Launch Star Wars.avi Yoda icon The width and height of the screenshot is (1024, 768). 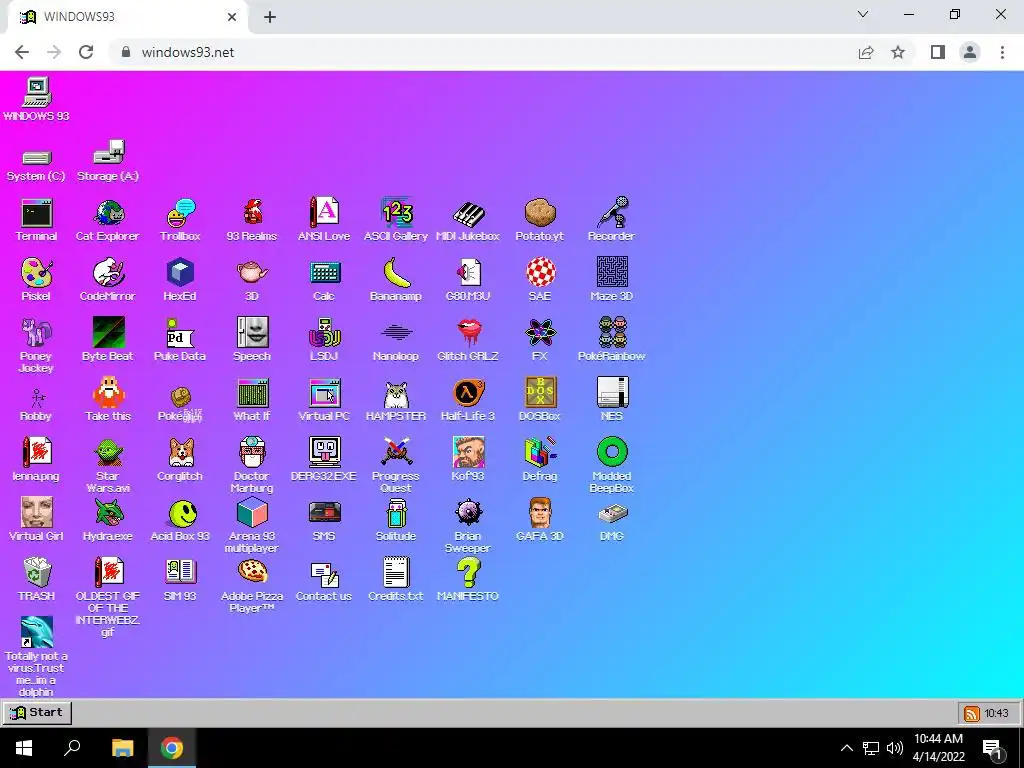pos(108,453)
